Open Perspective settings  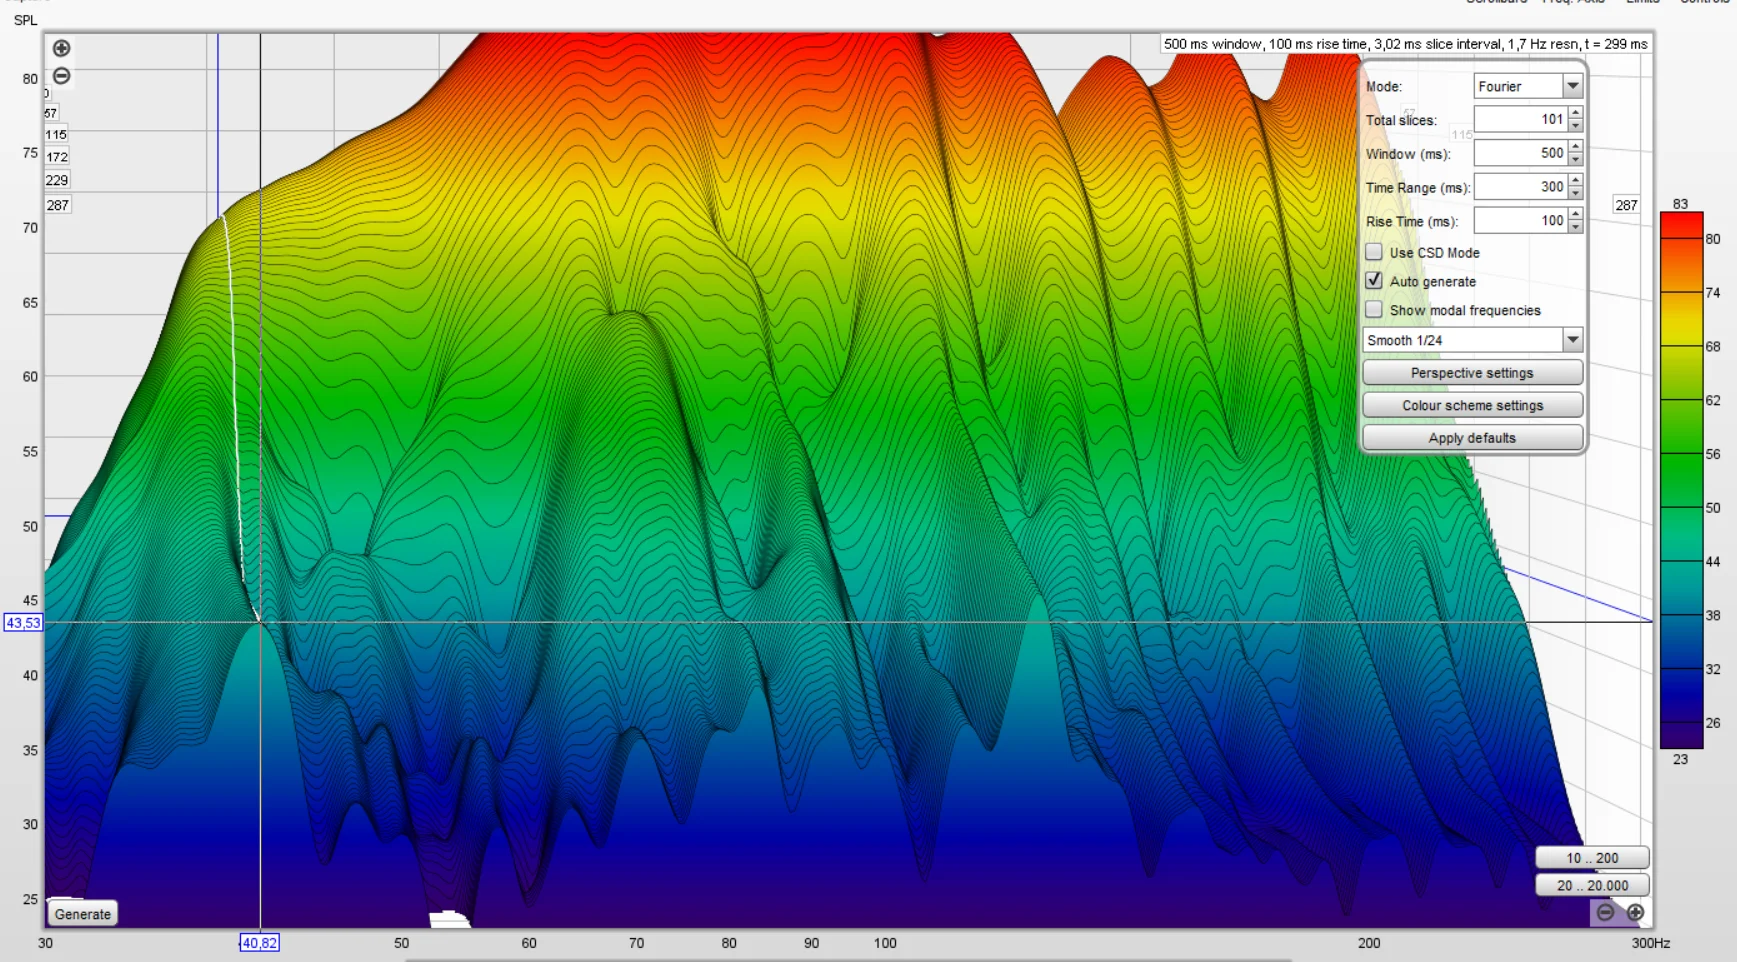1472,373
